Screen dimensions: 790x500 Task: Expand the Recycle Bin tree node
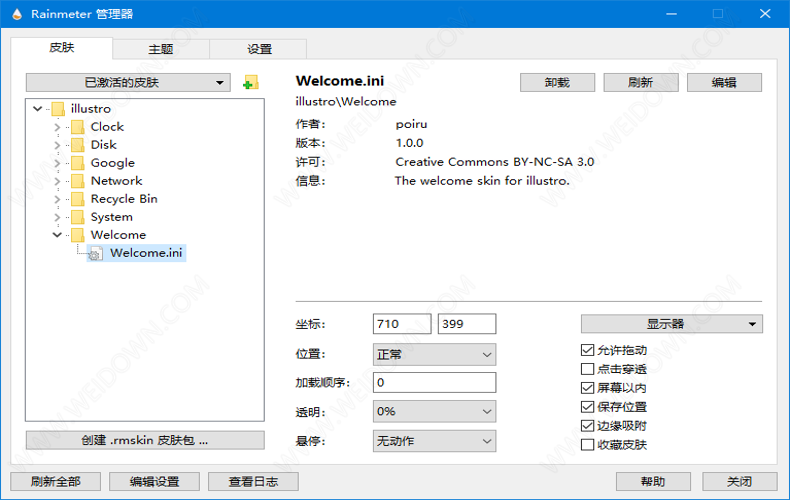click(57, 199)
